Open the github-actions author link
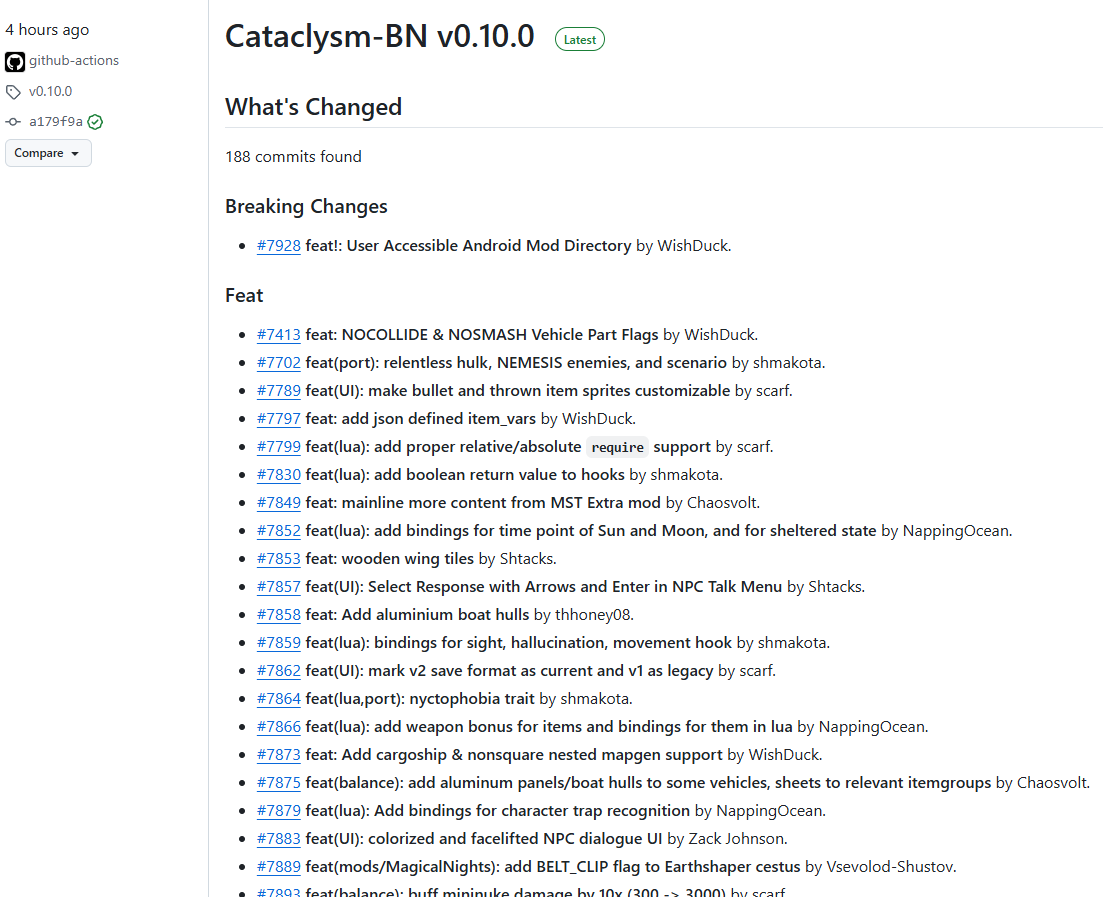 point(74,61)
